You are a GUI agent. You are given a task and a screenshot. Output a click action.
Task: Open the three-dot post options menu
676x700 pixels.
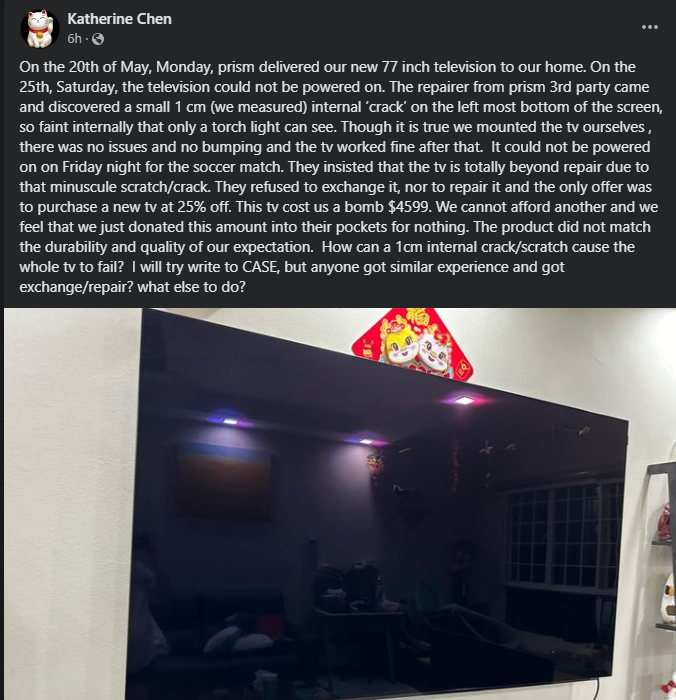click(x=650, y=27)
